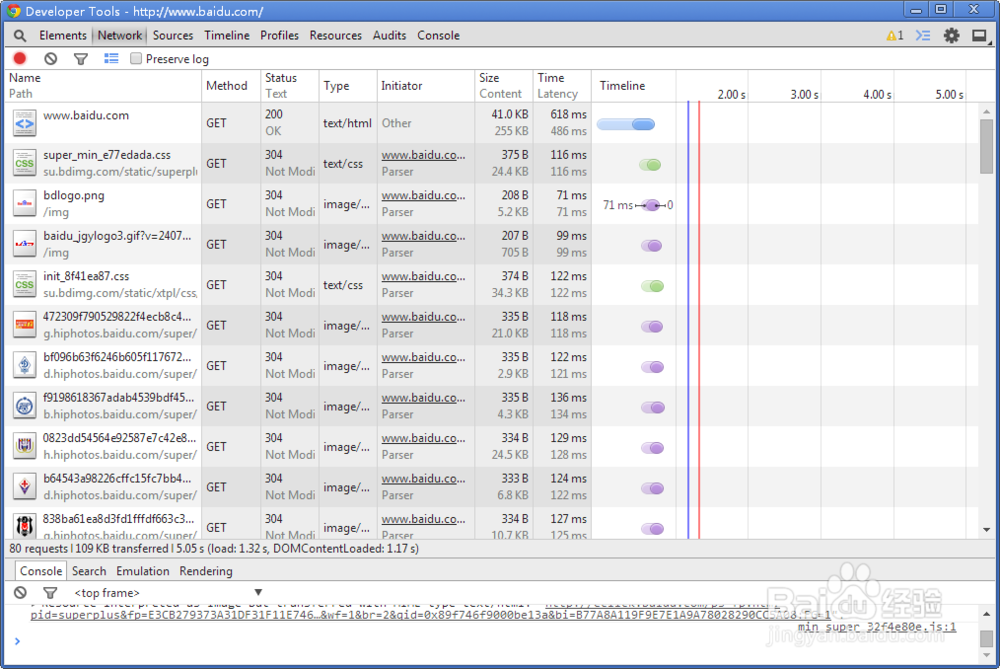
Task: Switch to the Elements tab
Action: point(62,36)
